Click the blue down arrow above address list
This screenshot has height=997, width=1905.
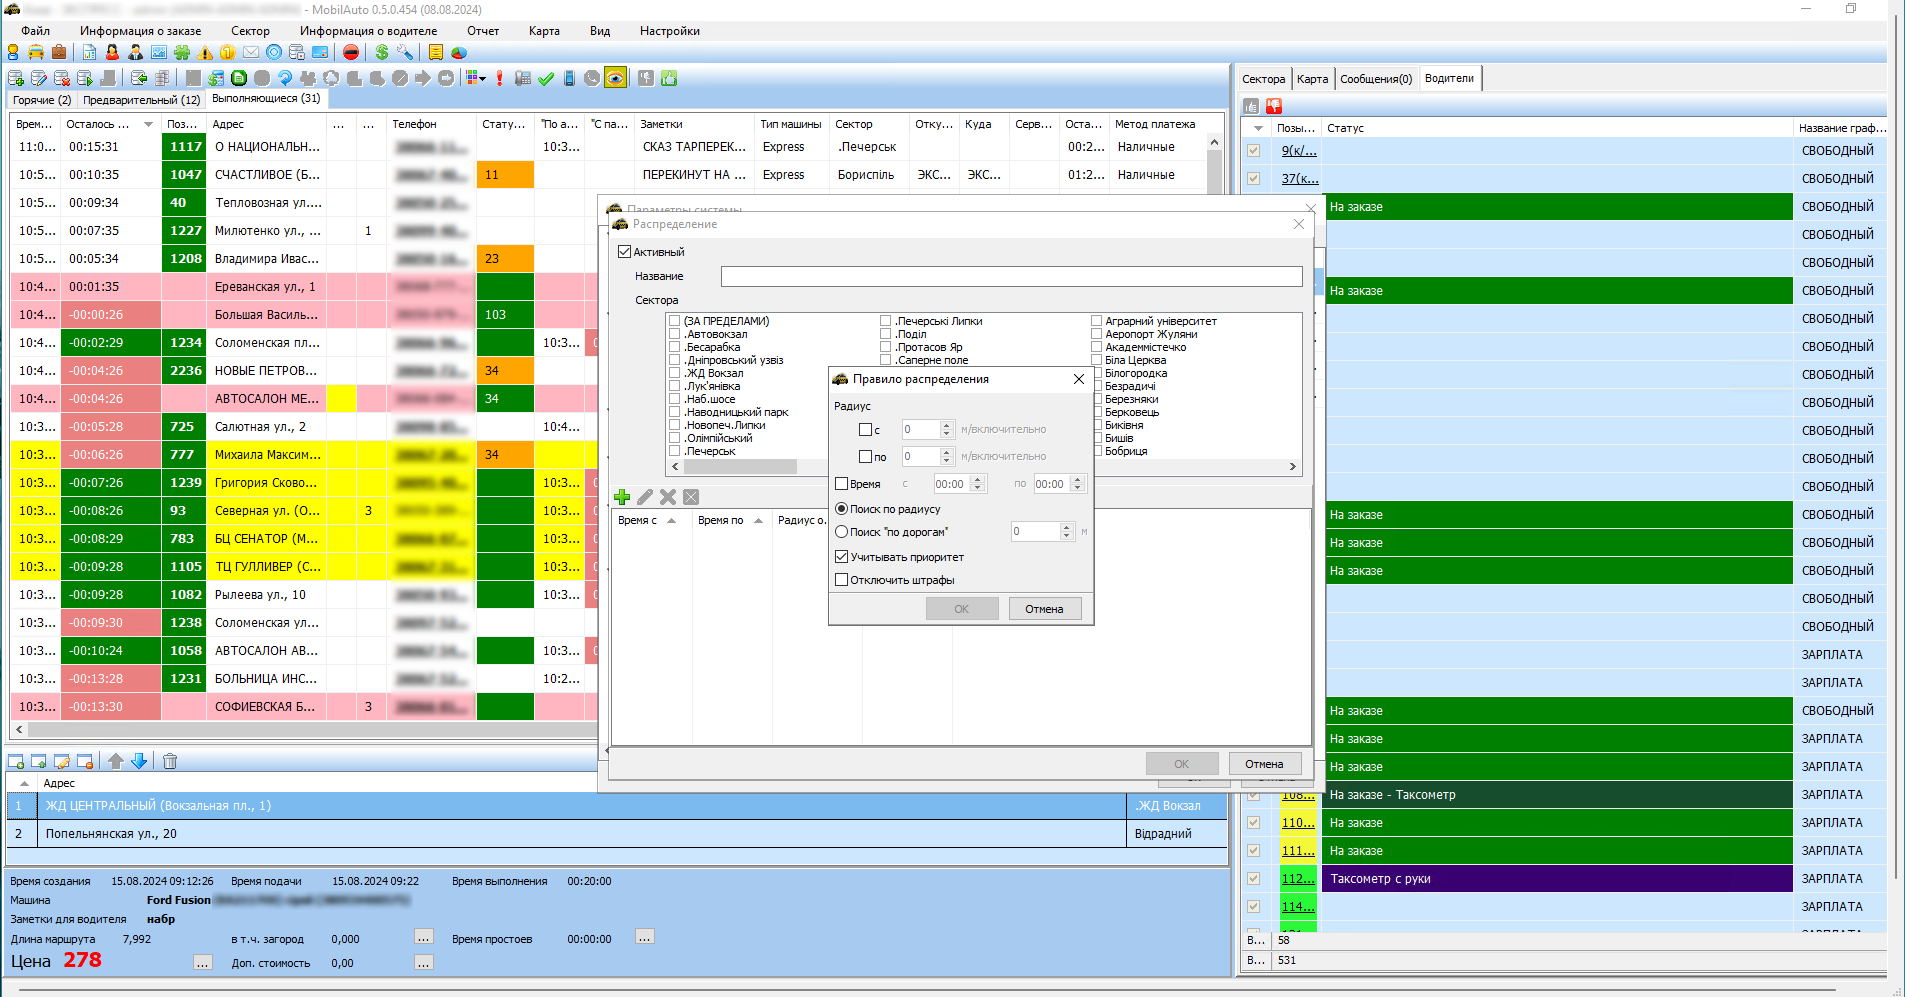(139, 761)
